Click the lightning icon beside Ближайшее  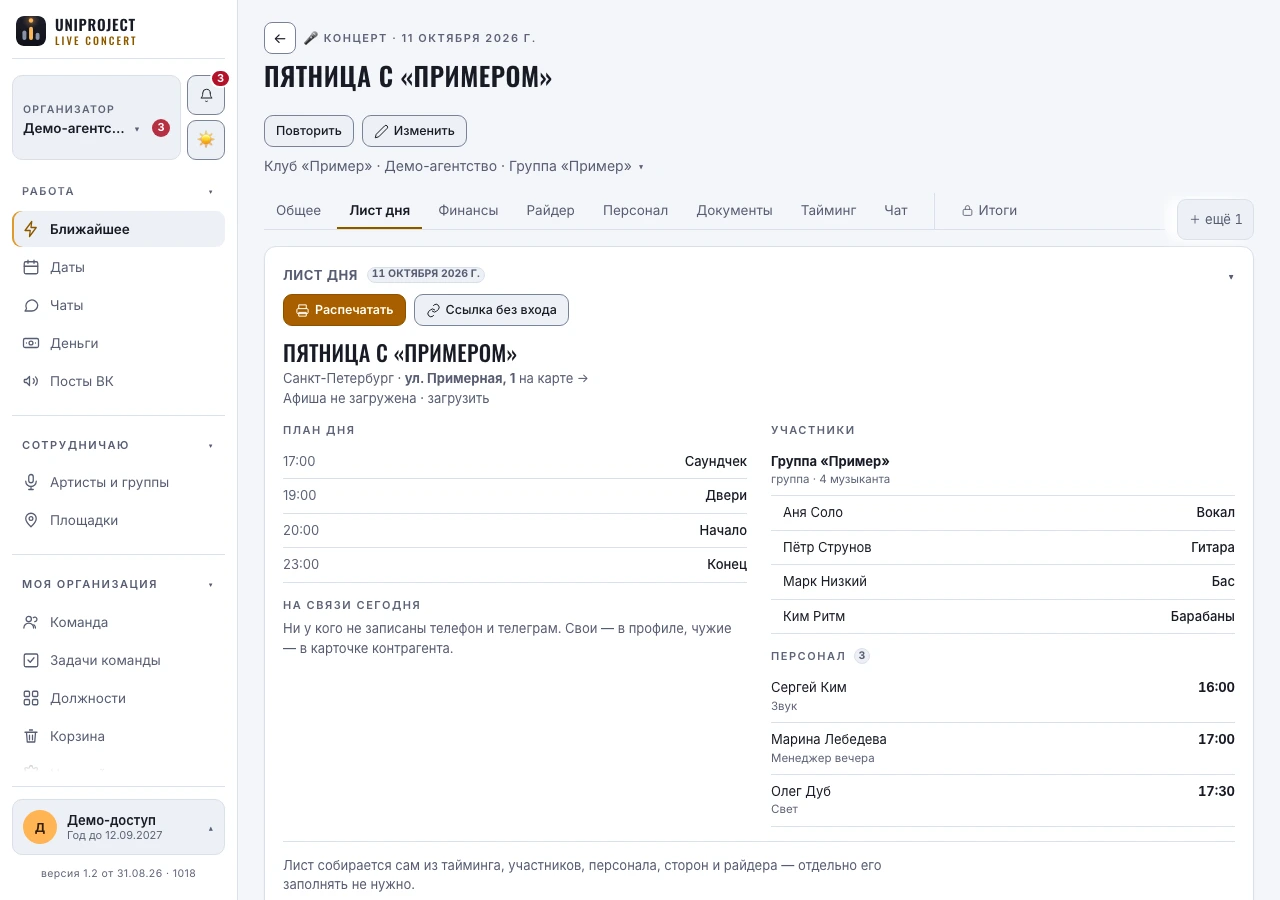click(31, 229)
